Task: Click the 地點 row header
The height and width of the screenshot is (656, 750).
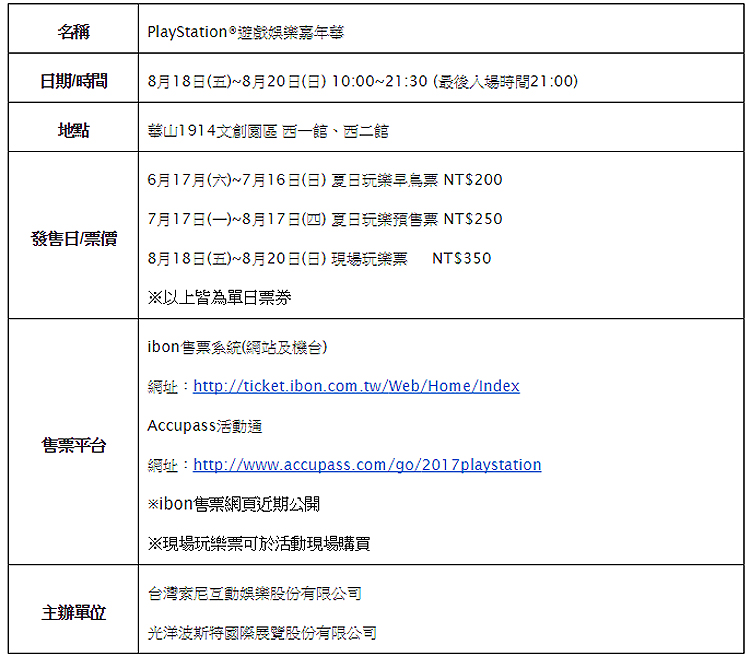Action: 73,130
